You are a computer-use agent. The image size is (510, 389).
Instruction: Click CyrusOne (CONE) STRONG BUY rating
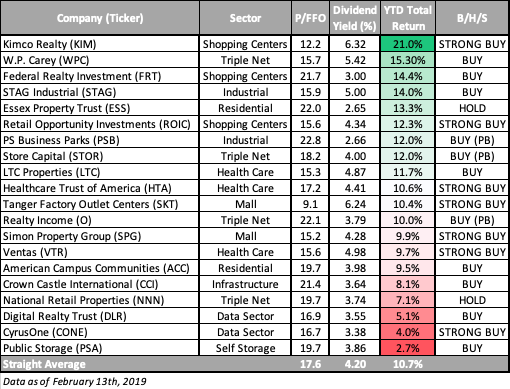click(x=472, y=332)
